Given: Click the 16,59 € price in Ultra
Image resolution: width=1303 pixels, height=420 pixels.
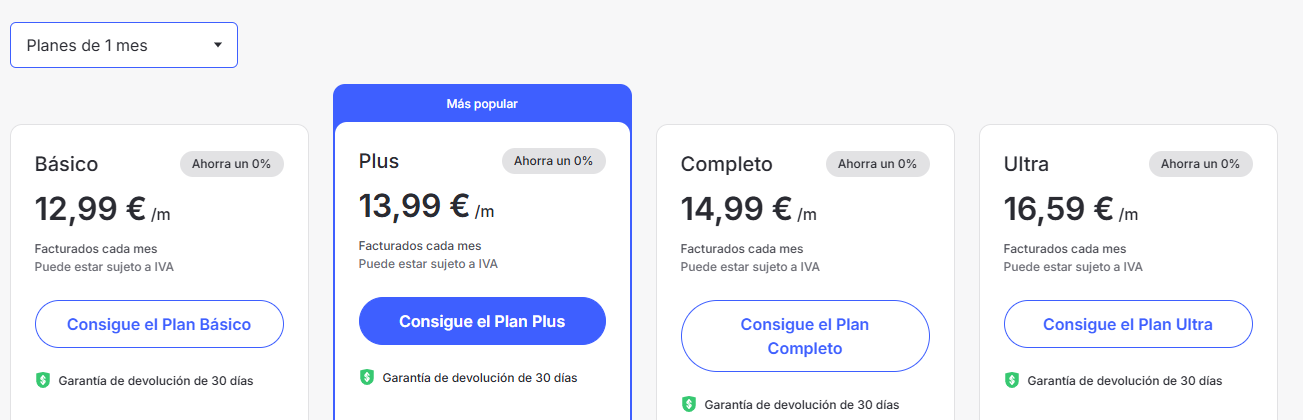Looking at the screenshot, I should [x=1059, y=209].
